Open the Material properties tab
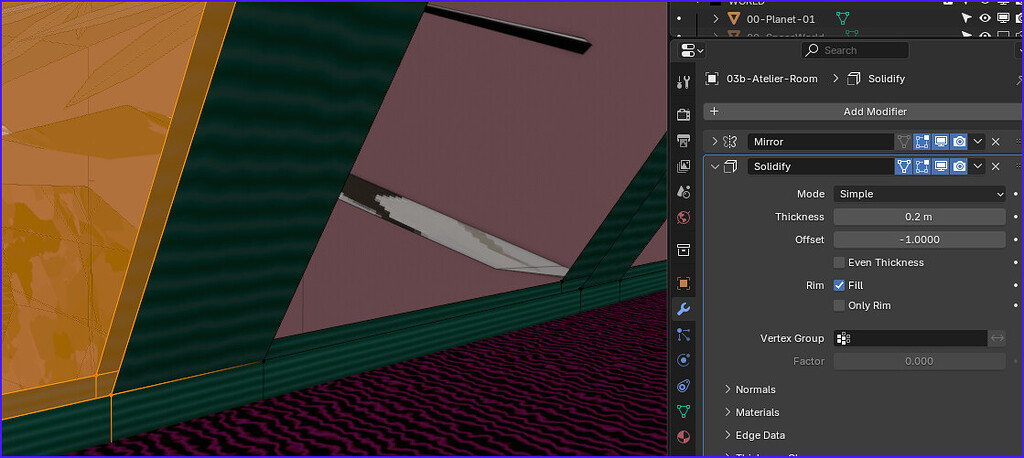 click(683, 436)
